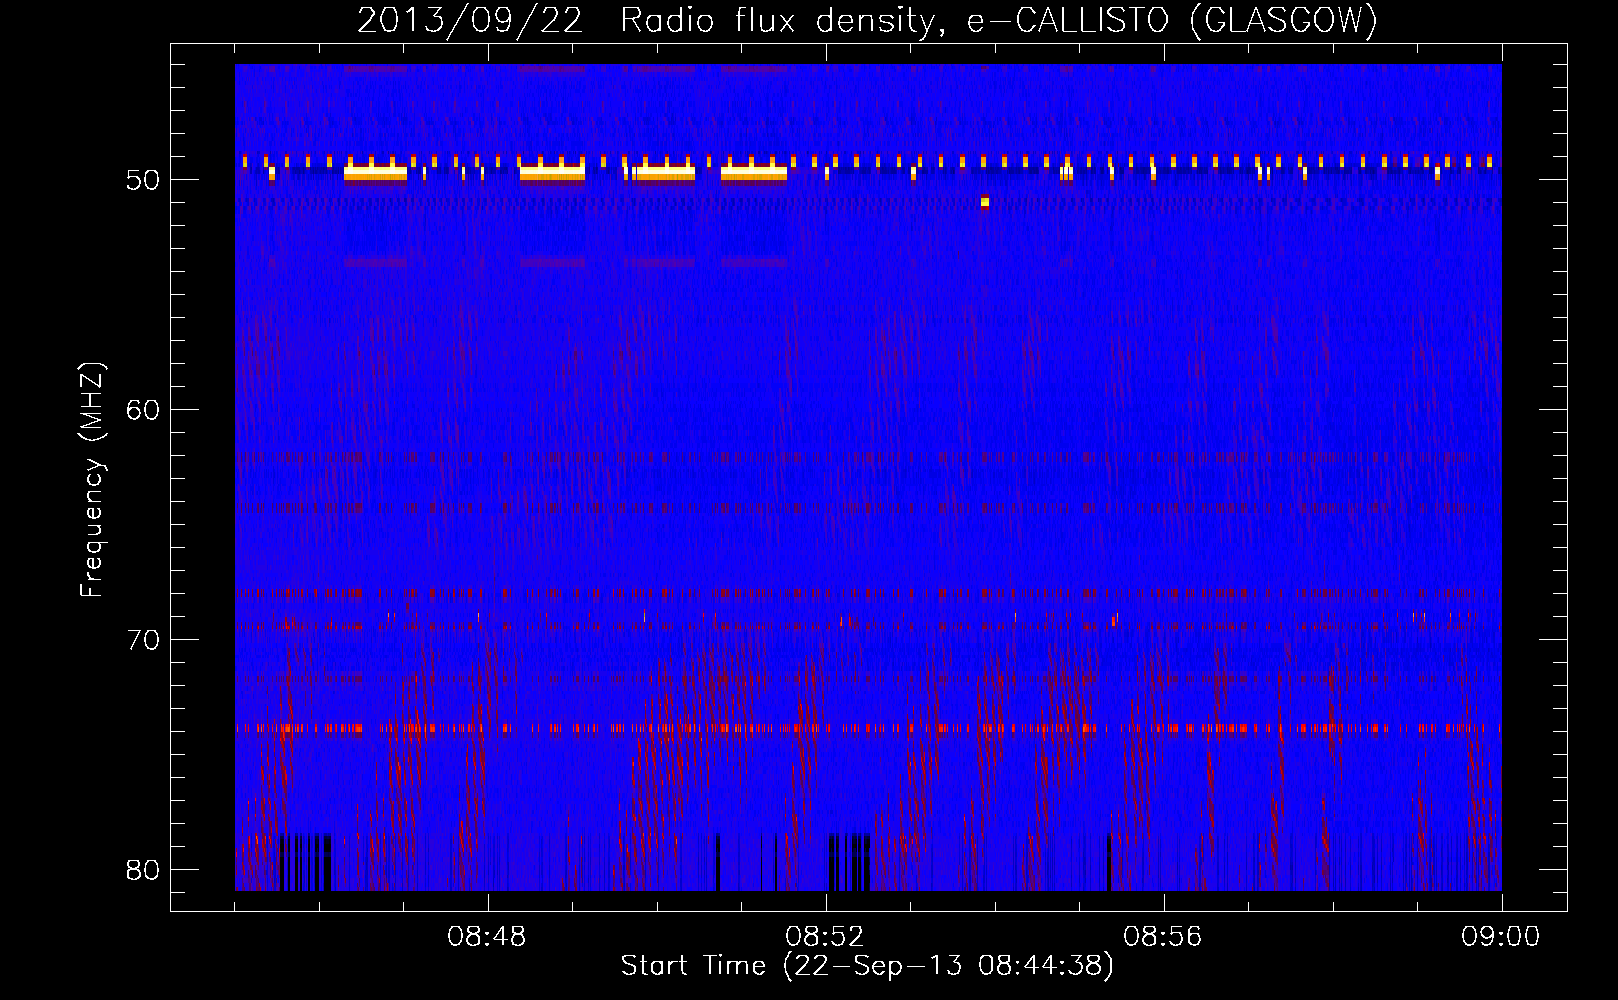Click the 08:56 time tick label
Image resolution: width=1618 pixels, height=1000 pixels.
pyautogui.click(x=1163, y=937)
